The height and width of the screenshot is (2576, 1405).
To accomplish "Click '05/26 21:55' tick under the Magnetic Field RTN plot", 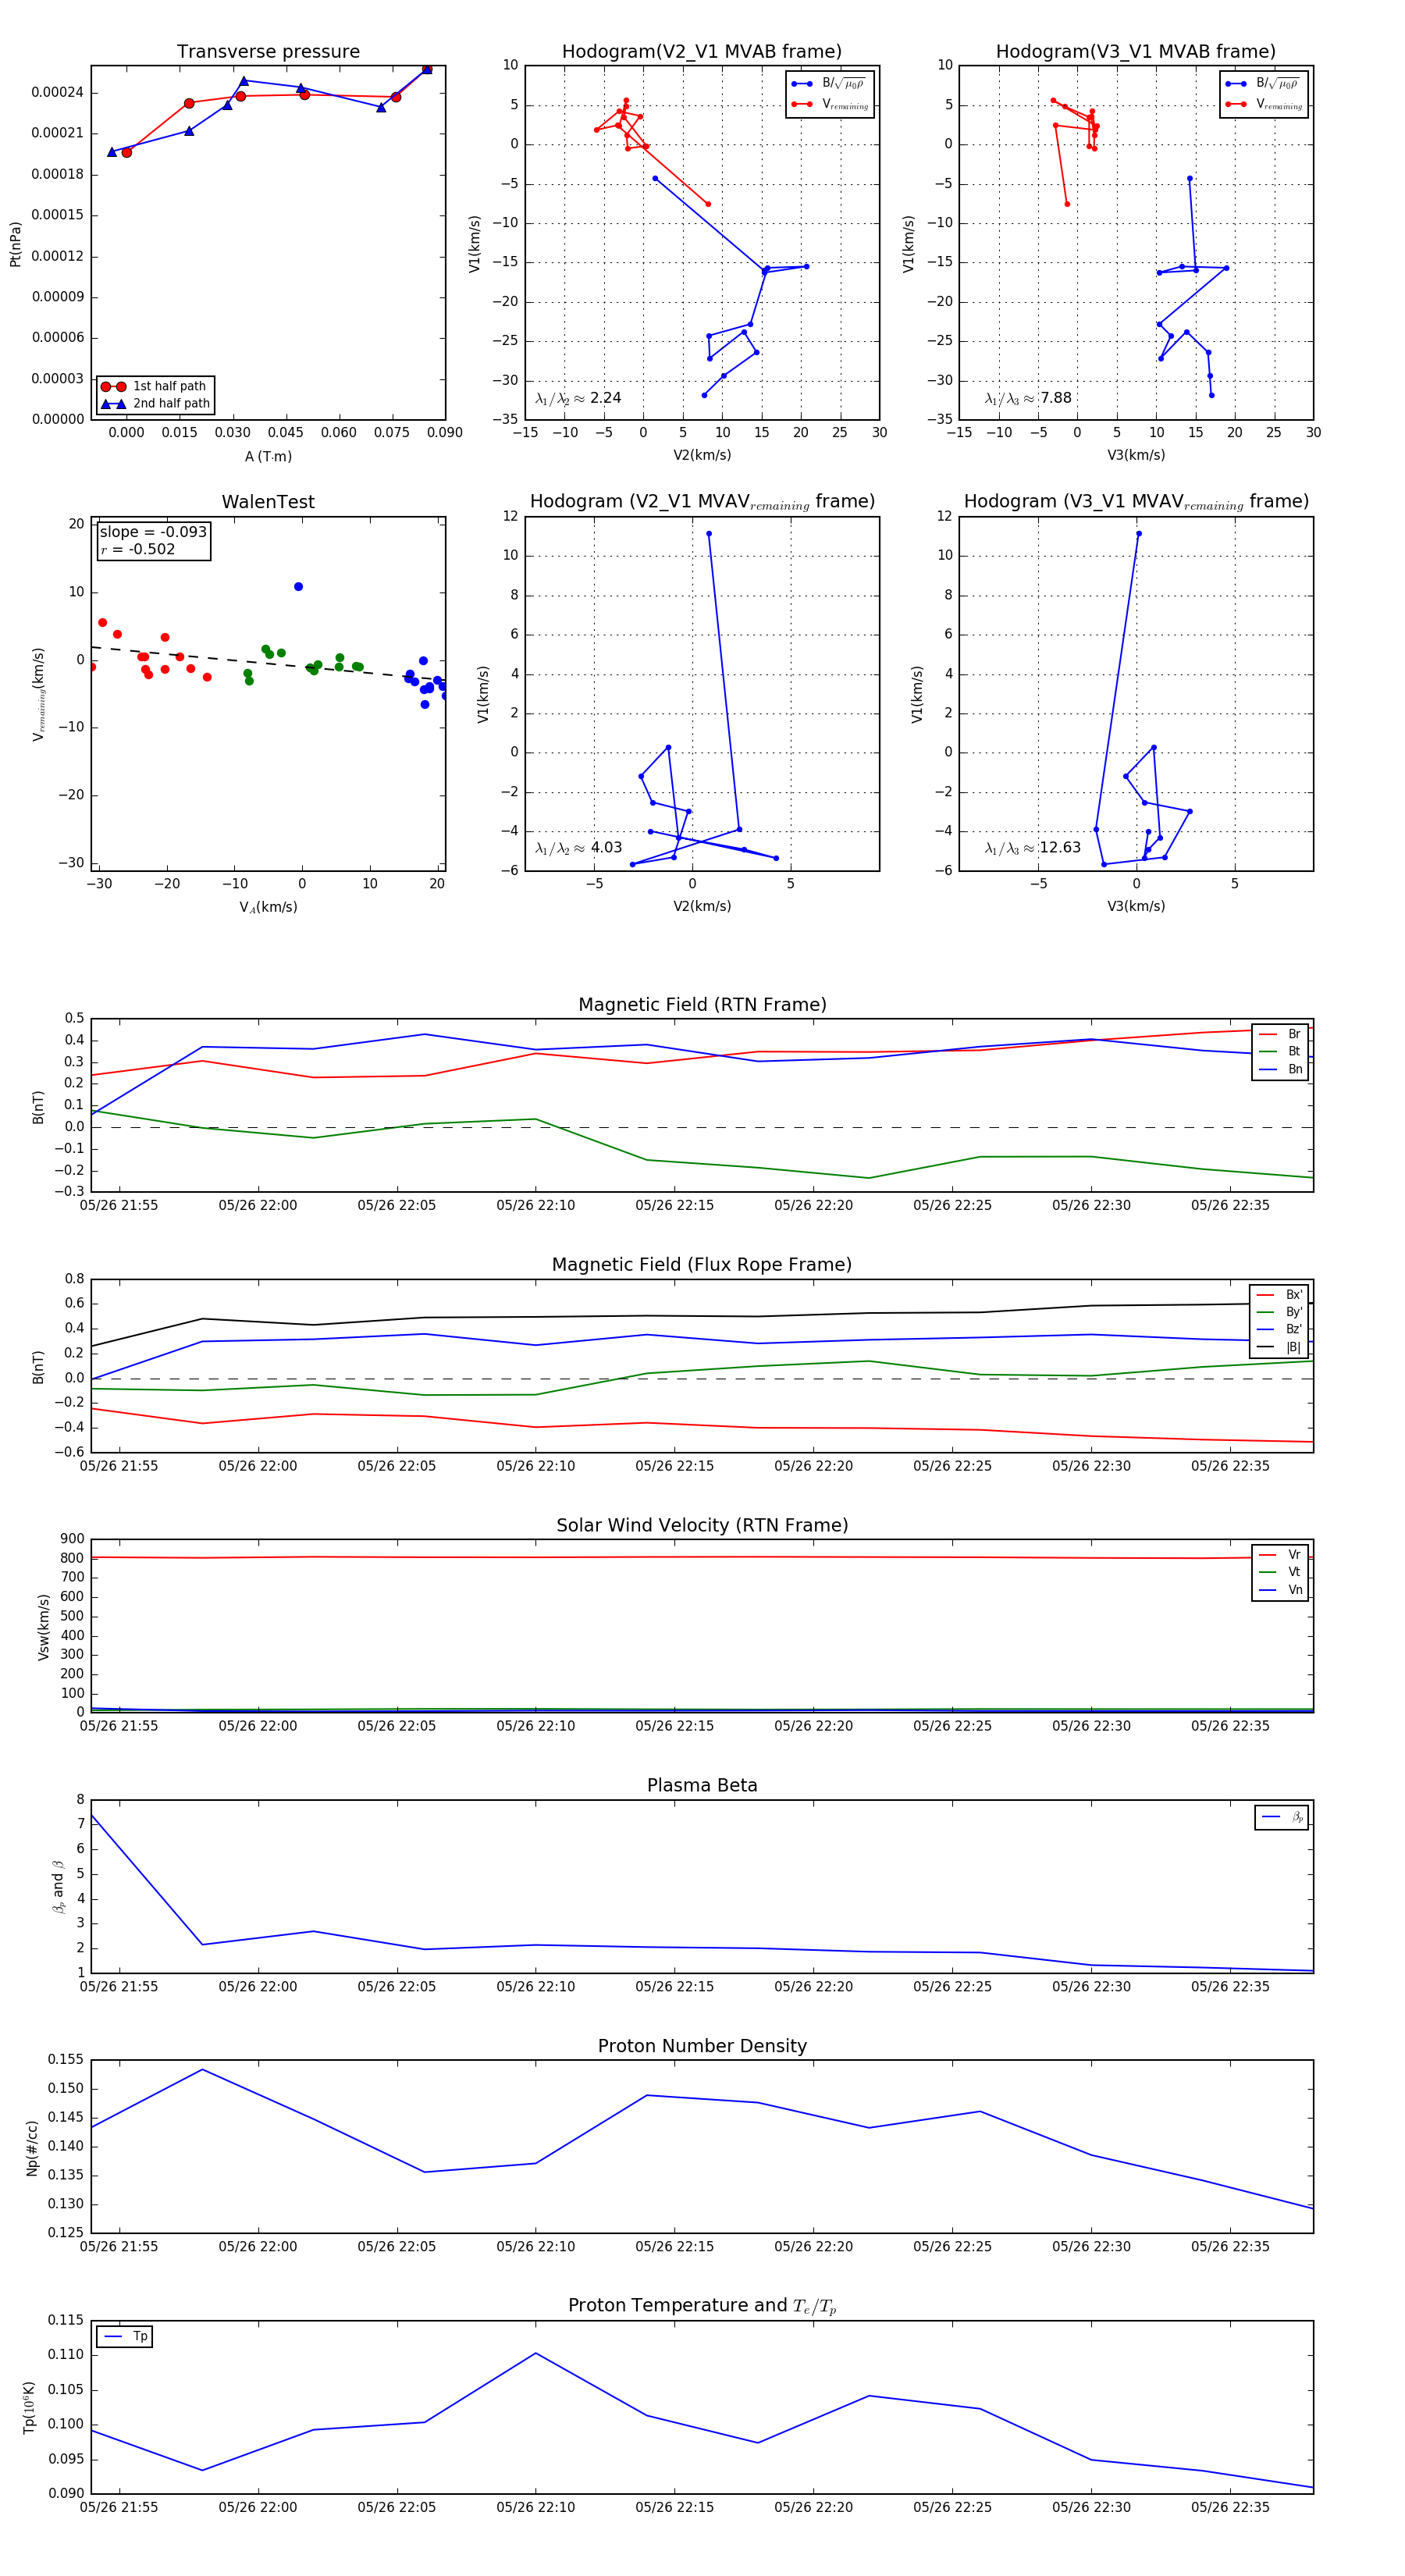I will click(119, 1206).
